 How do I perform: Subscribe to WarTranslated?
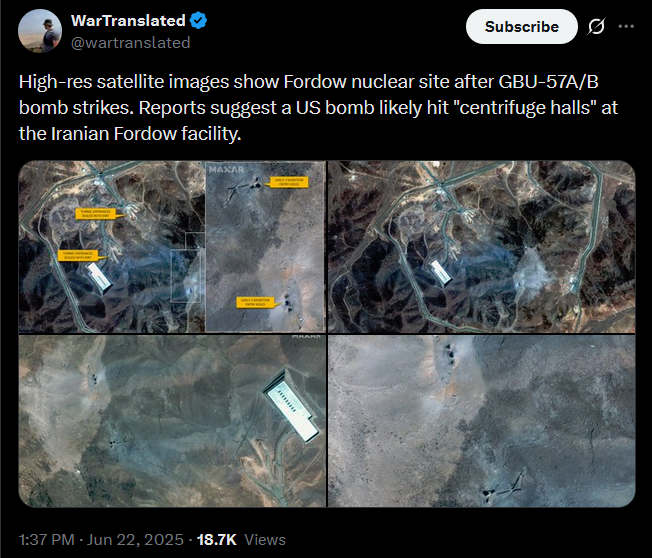(522, 27)
